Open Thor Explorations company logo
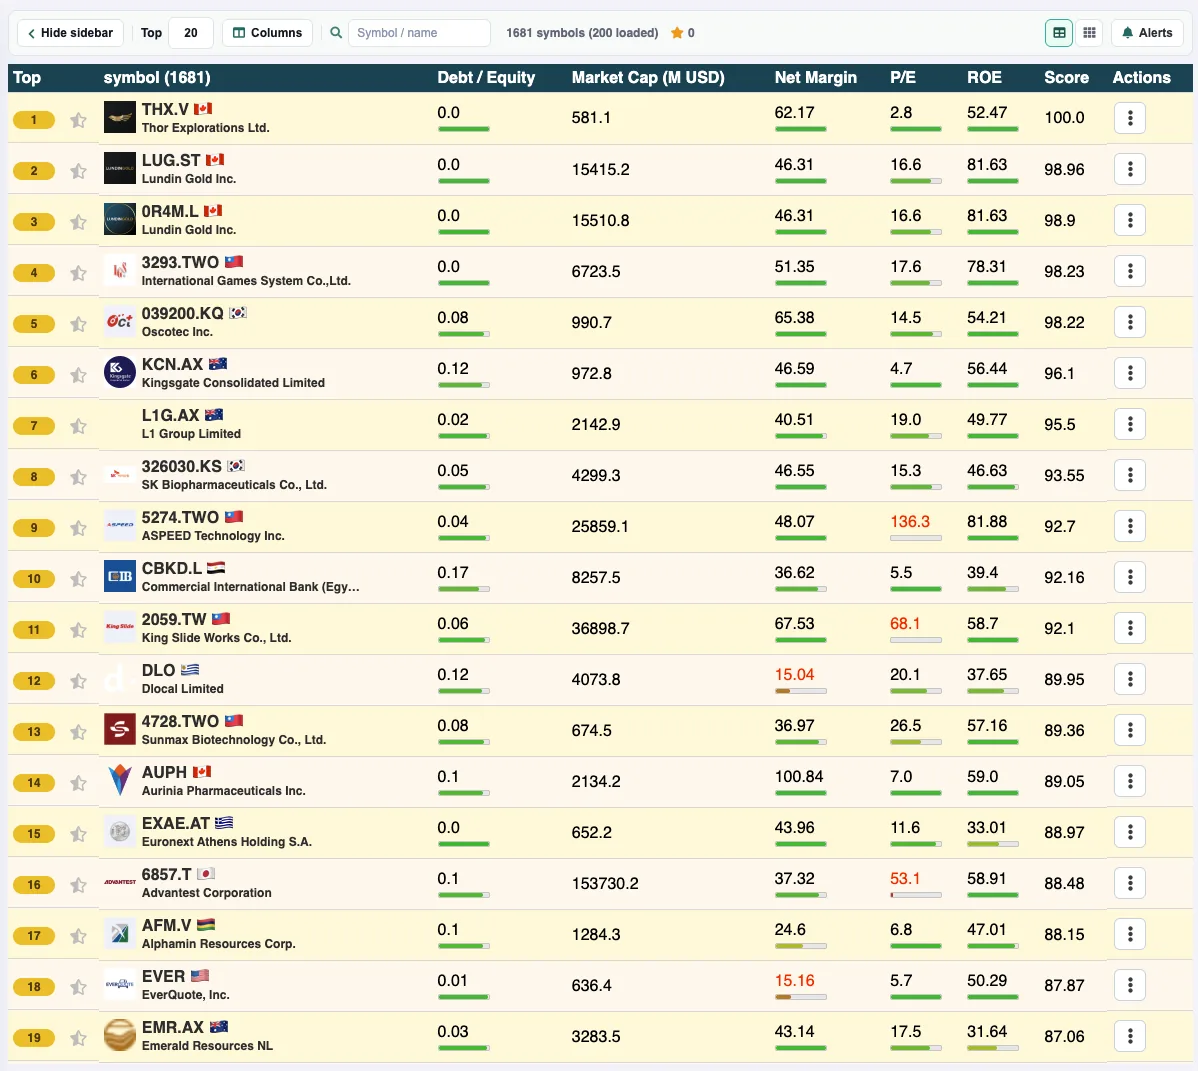1198x1071 pixels. pyautogui.click(x=120, y=118)
